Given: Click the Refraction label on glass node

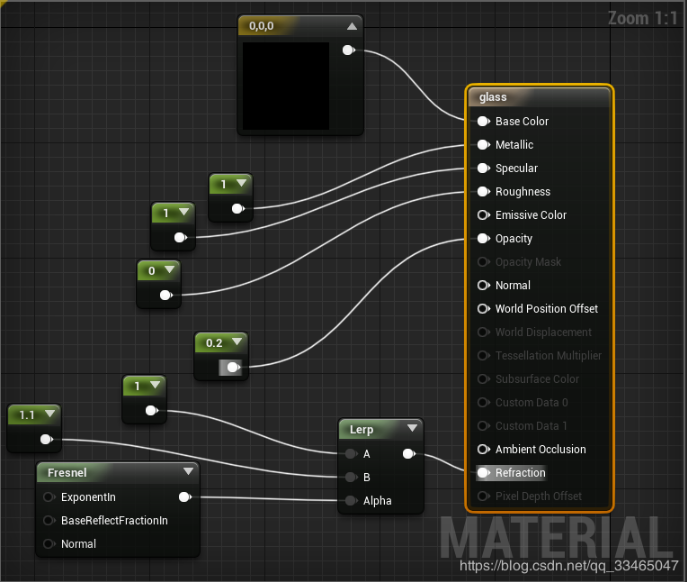Looking at the screenshot, I should [520, 473].
